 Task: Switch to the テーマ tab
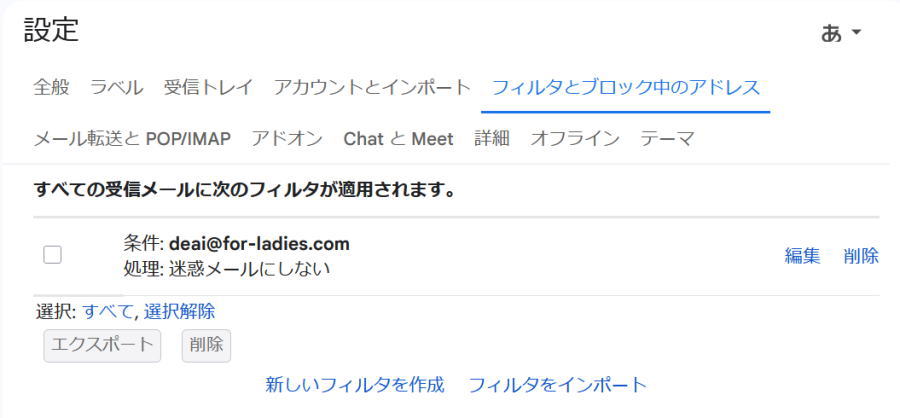tap(667, 138)
